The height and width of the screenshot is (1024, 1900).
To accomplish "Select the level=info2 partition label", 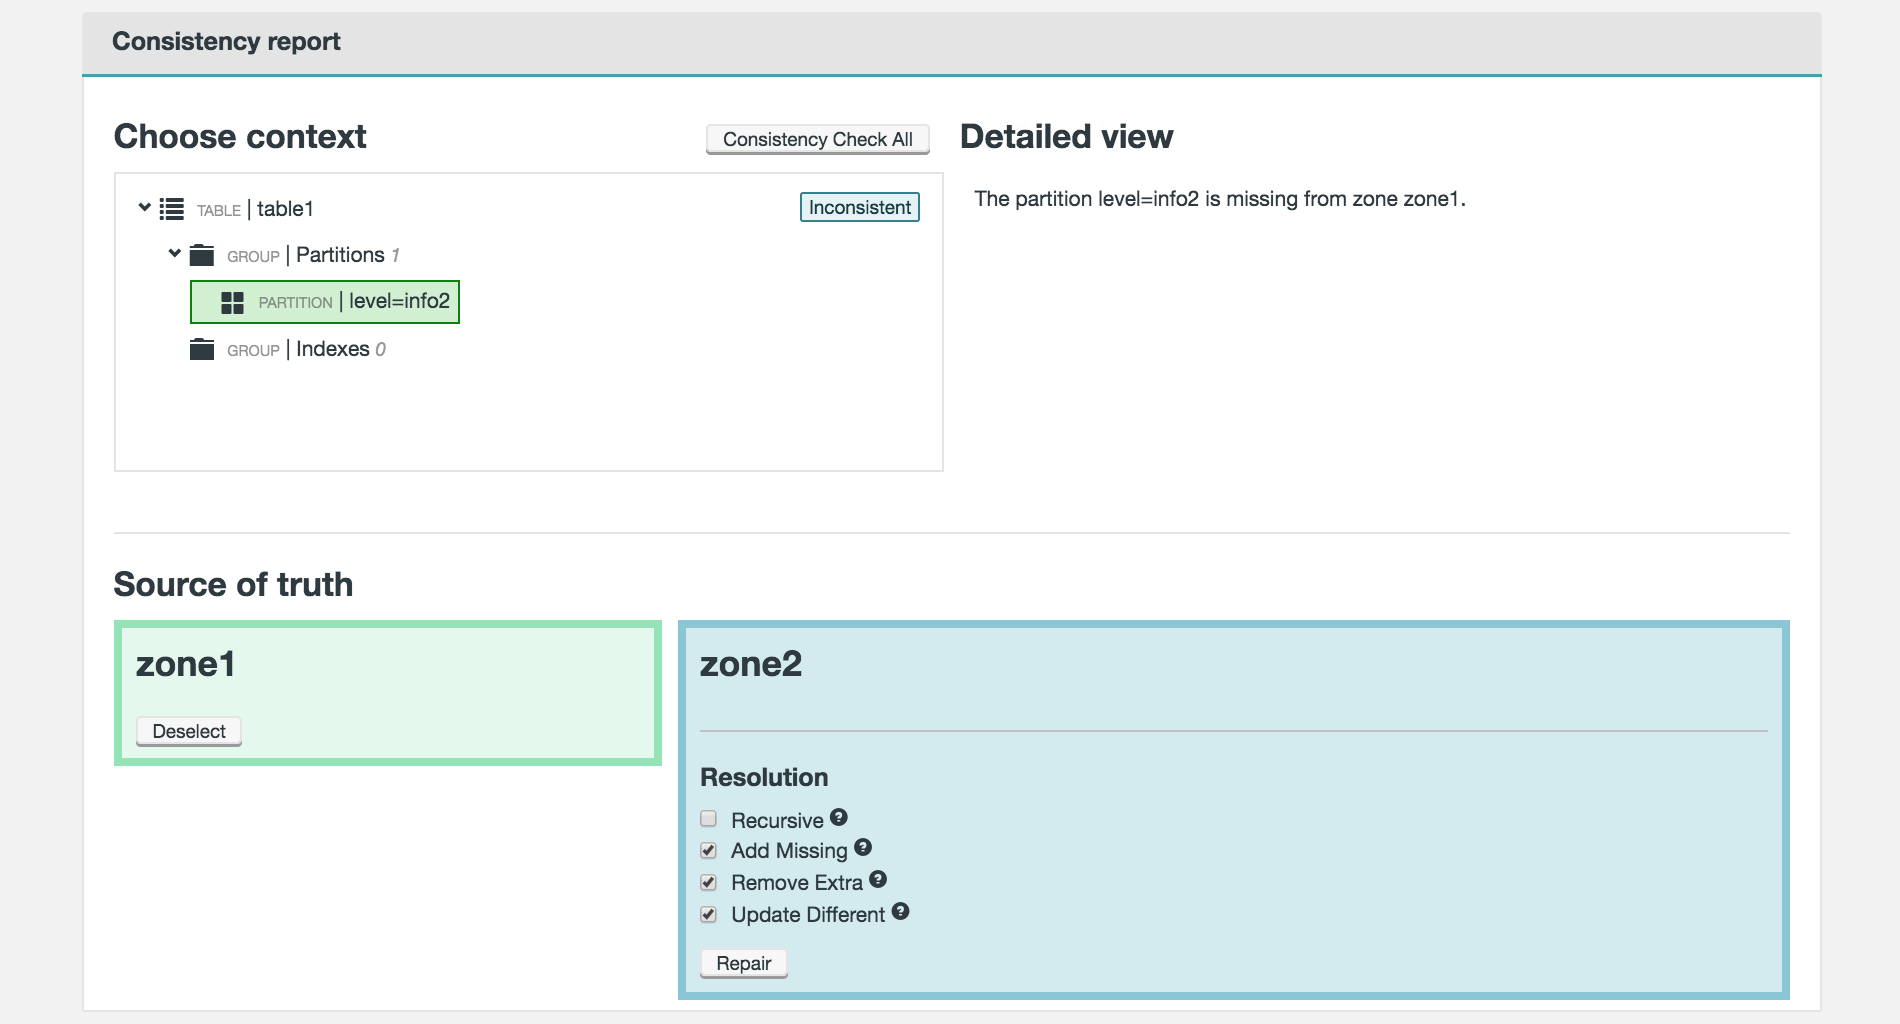I will coord(399,302).
